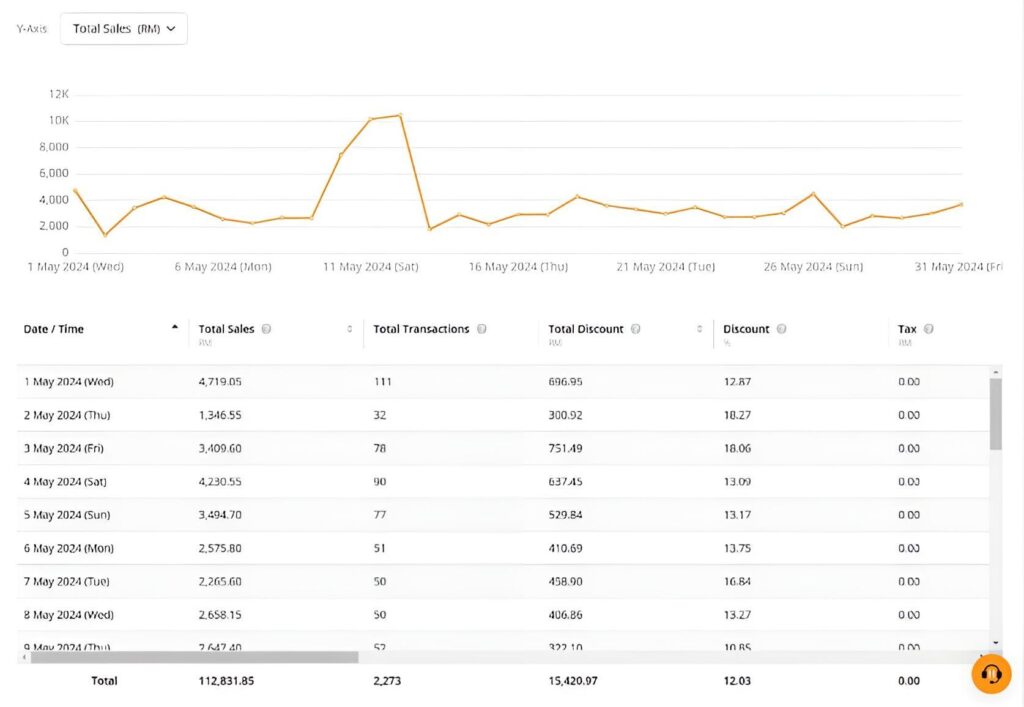Click the help icon beside Tax column

coord(928,328)
